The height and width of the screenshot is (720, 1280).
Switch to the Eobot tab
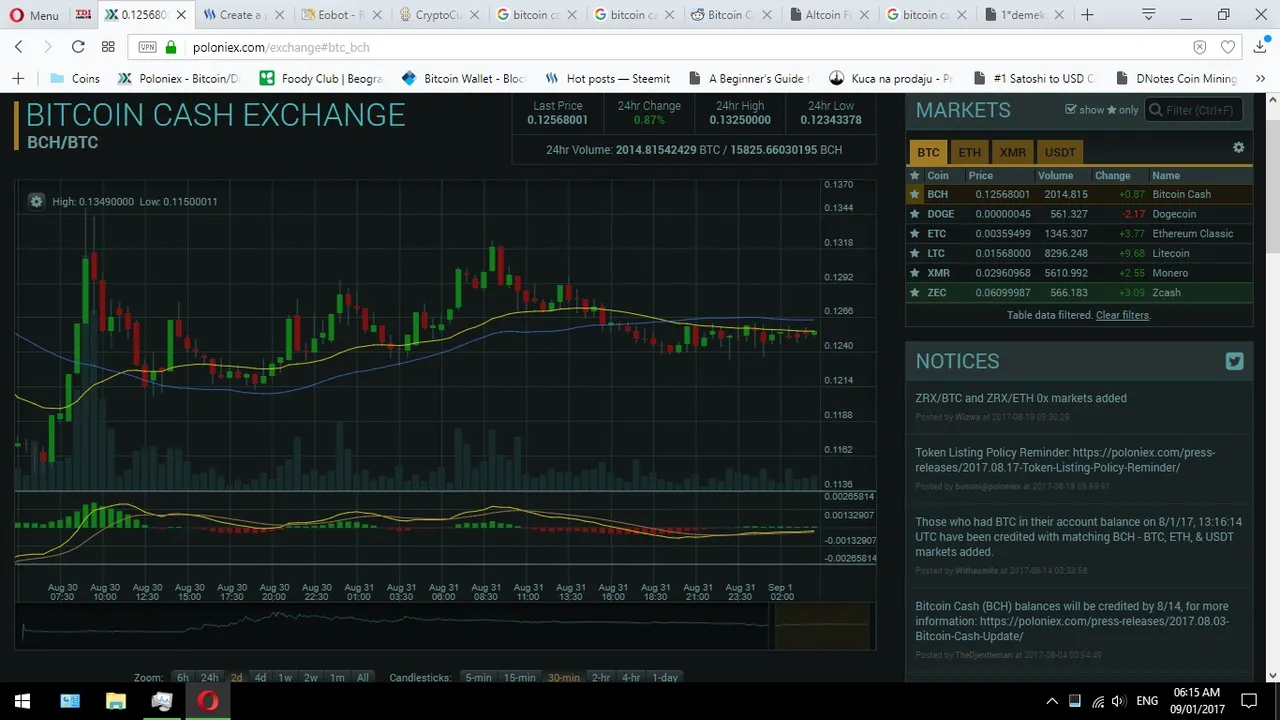click(x=343, y=15)
